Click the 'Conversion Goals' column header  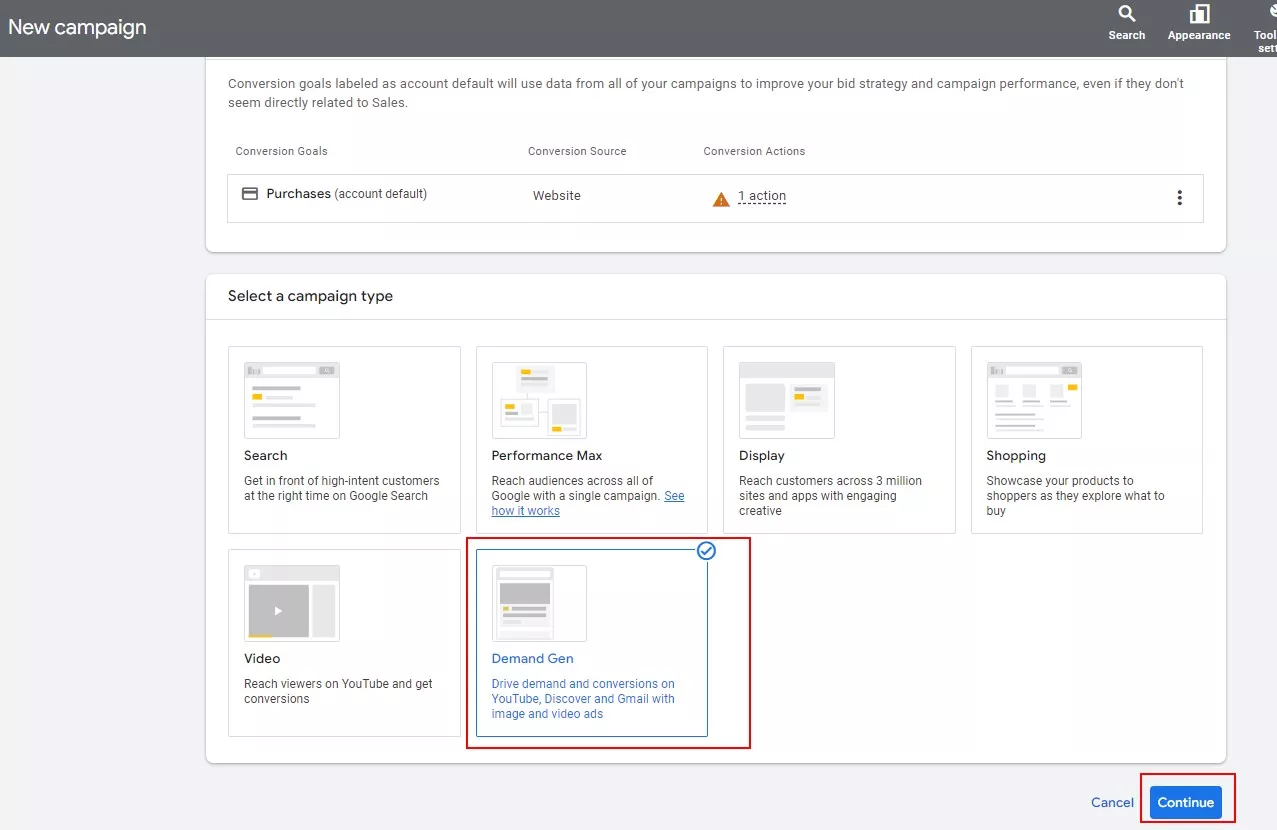(282, 151)
